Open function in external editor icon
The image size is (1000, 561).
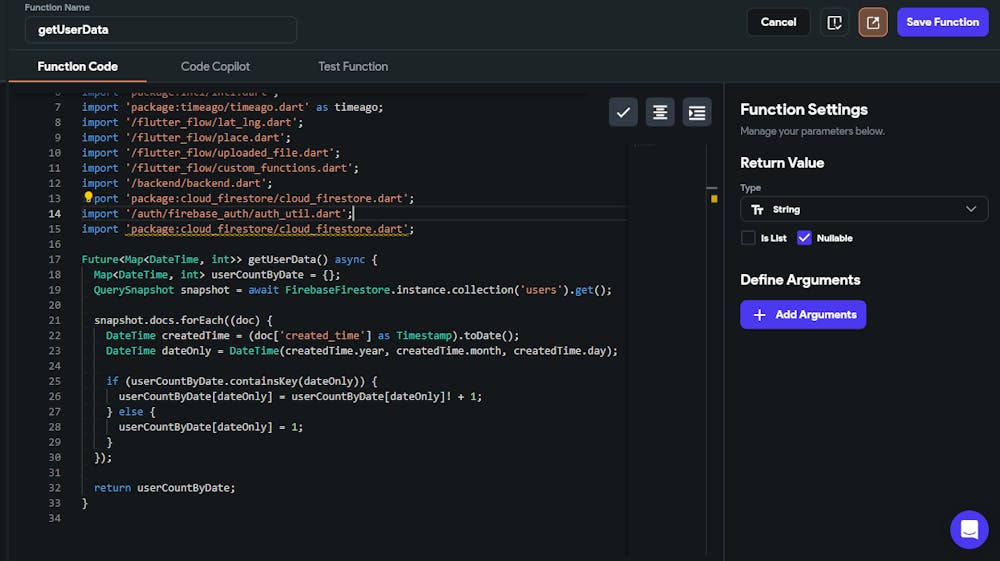coord(873,22)
